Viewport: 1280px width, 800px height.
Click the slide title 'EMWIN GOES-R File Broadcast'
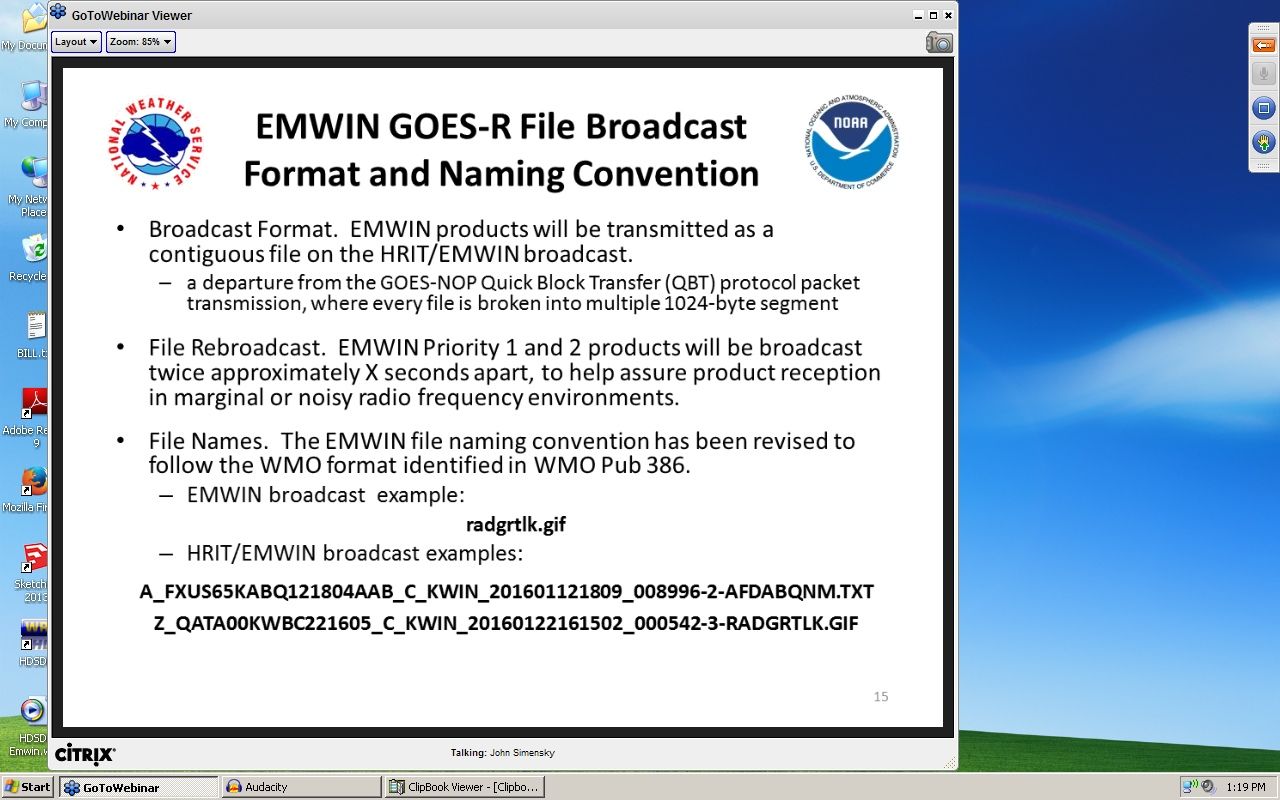501,127
